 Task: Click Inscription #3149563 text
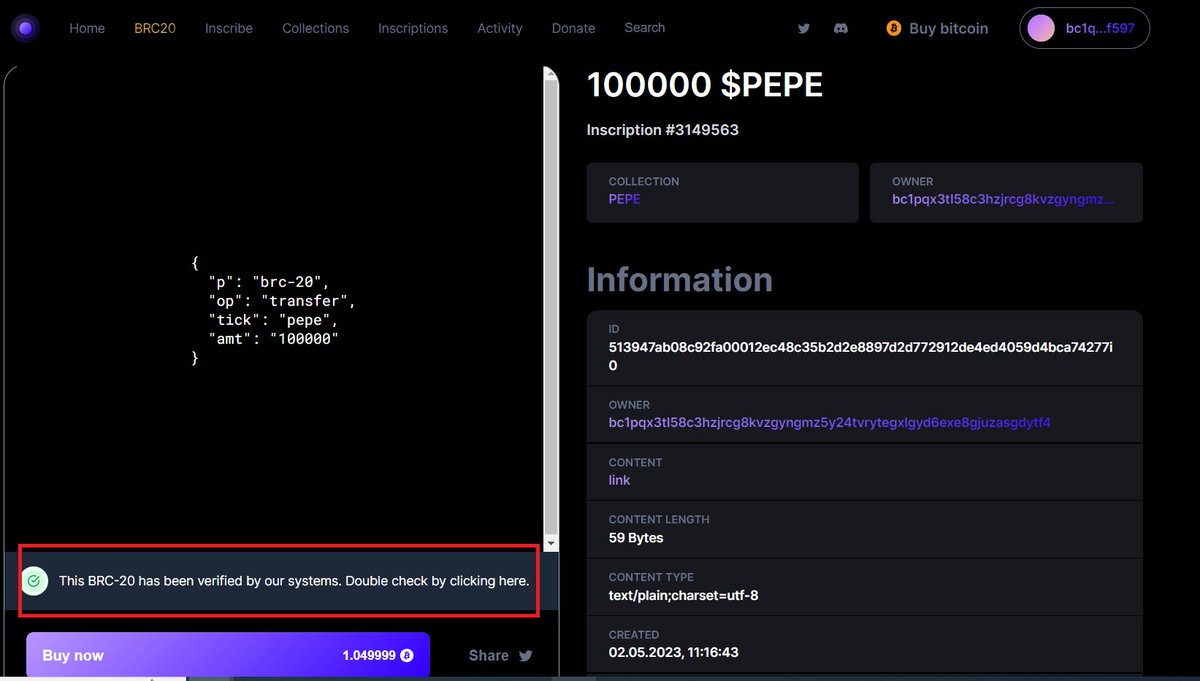coord(663,130)
